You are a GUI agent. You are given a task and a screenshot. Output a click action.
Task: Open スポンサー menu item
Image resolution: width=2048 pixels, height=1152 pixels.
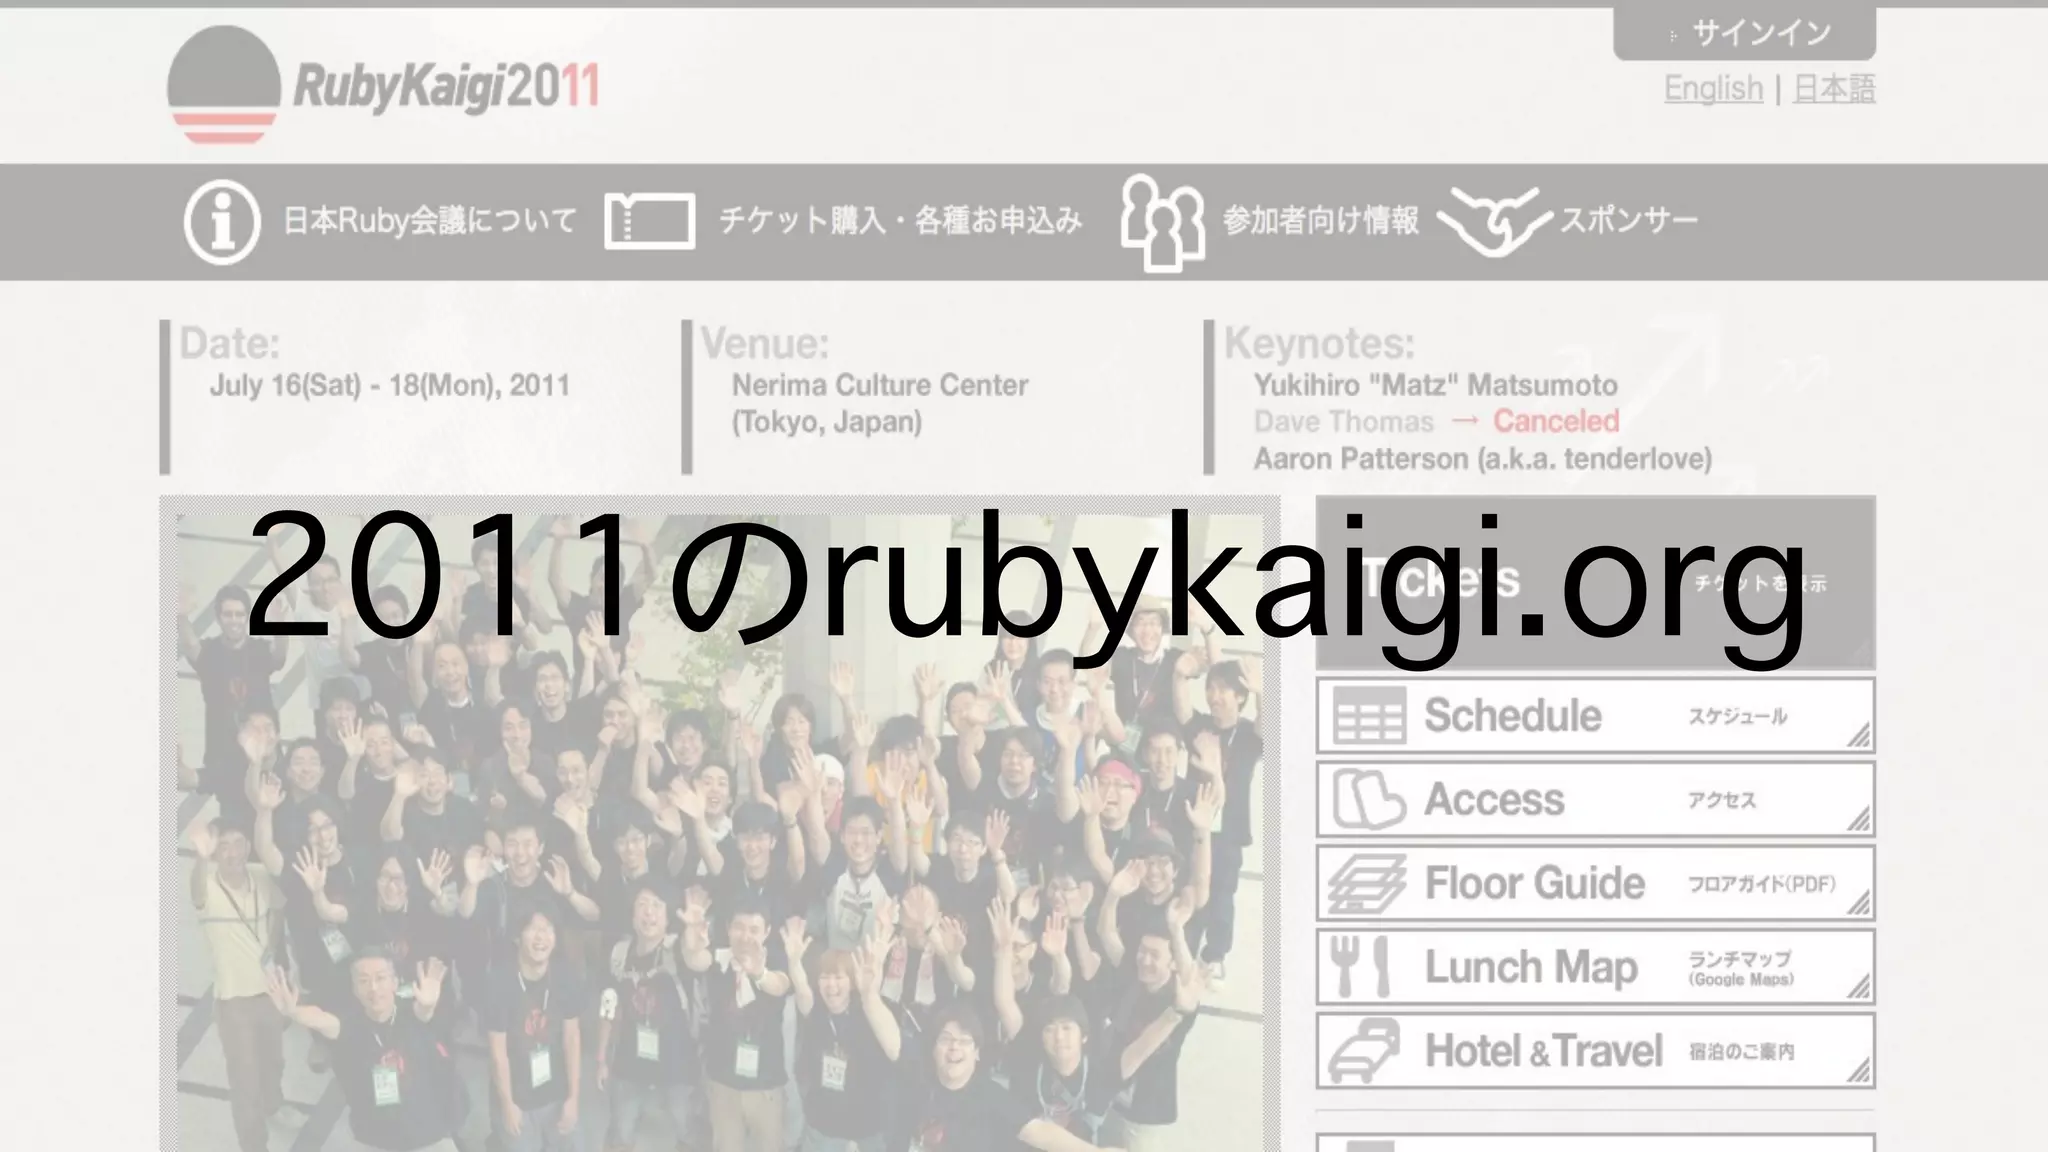[x=1628, y=221]
